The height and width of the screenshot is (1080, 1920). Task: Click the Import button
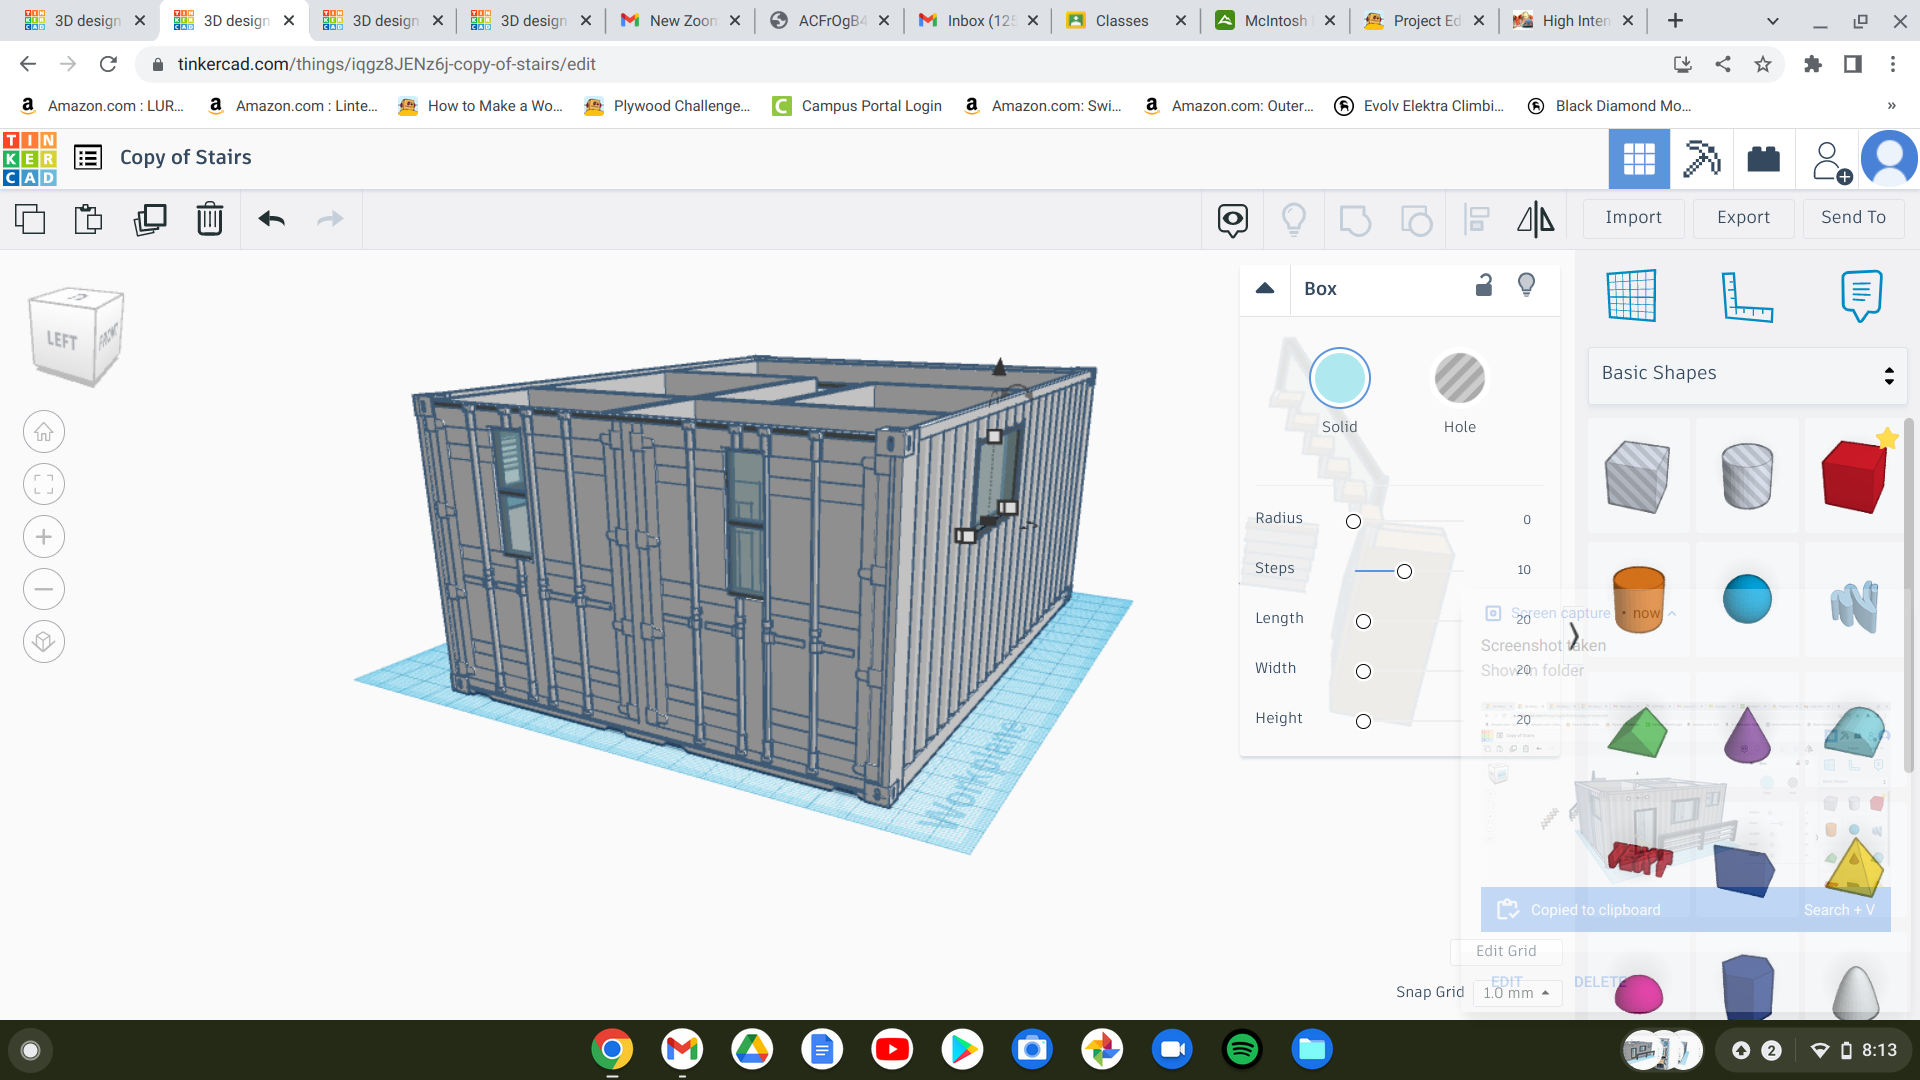point(1635,216)
